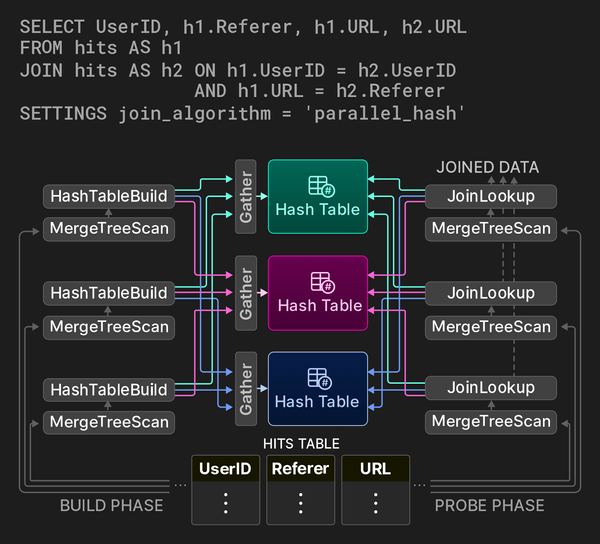The height and width of the screenshot is (544, 600).
Task: Select the middle Gather block
Action: coord(245,292)
